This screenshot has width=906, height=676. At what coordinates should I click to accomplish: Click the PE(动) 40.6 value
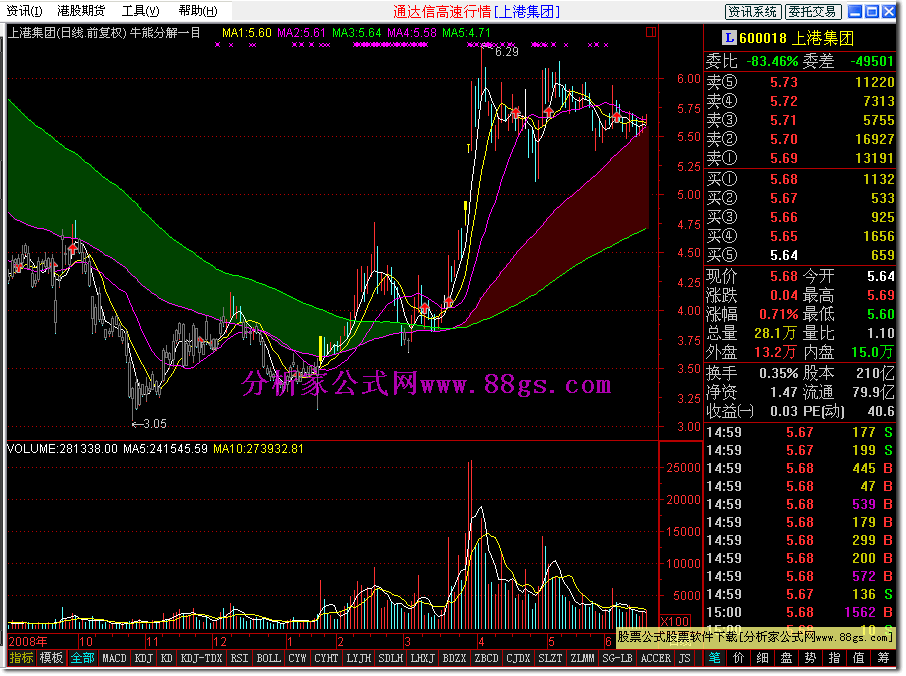click(x=881, y=411)
